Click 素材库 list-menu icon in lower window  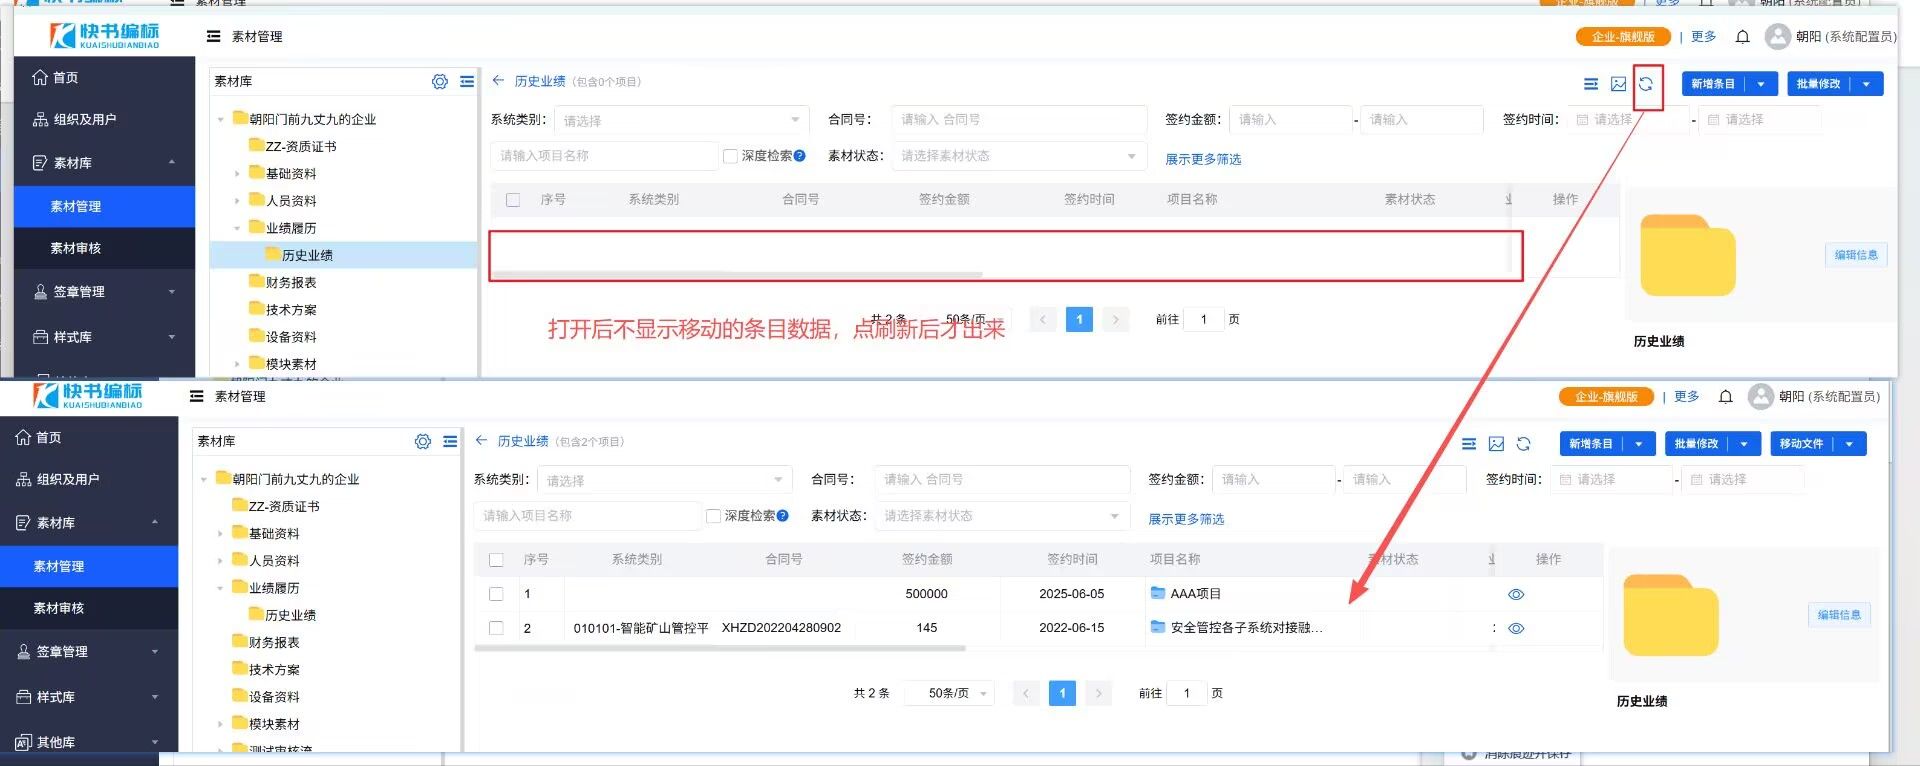coord(450,442)
